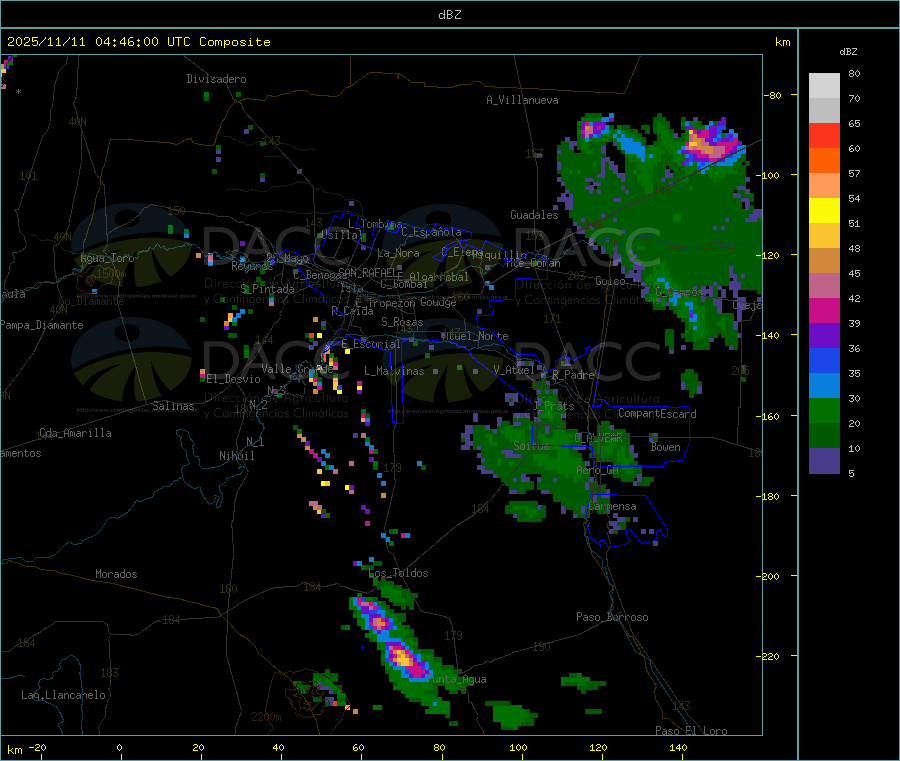Click the Bowen map label
900x761 pixels.
665,447
